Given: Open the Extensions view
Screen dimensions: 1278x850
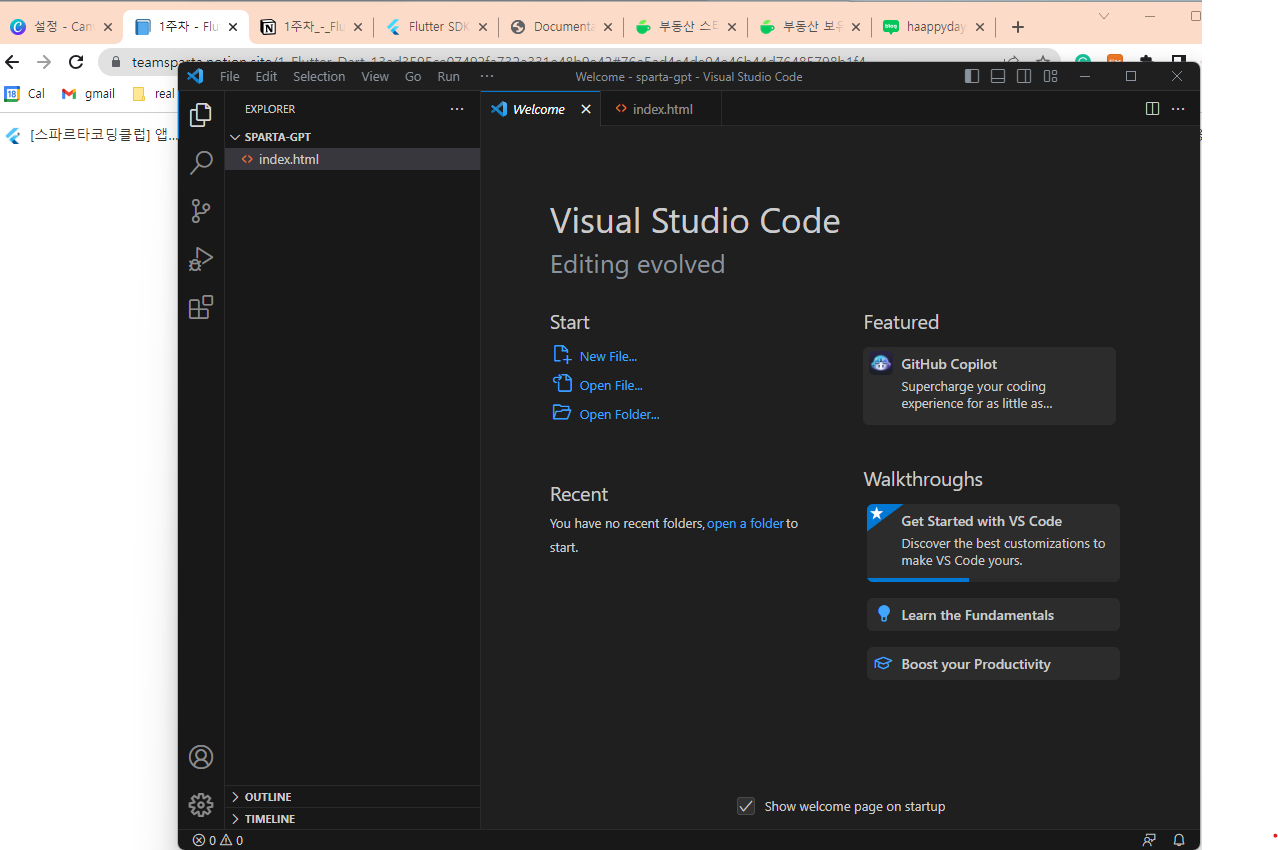Looking at the screenshot, I should pos(201,307).
